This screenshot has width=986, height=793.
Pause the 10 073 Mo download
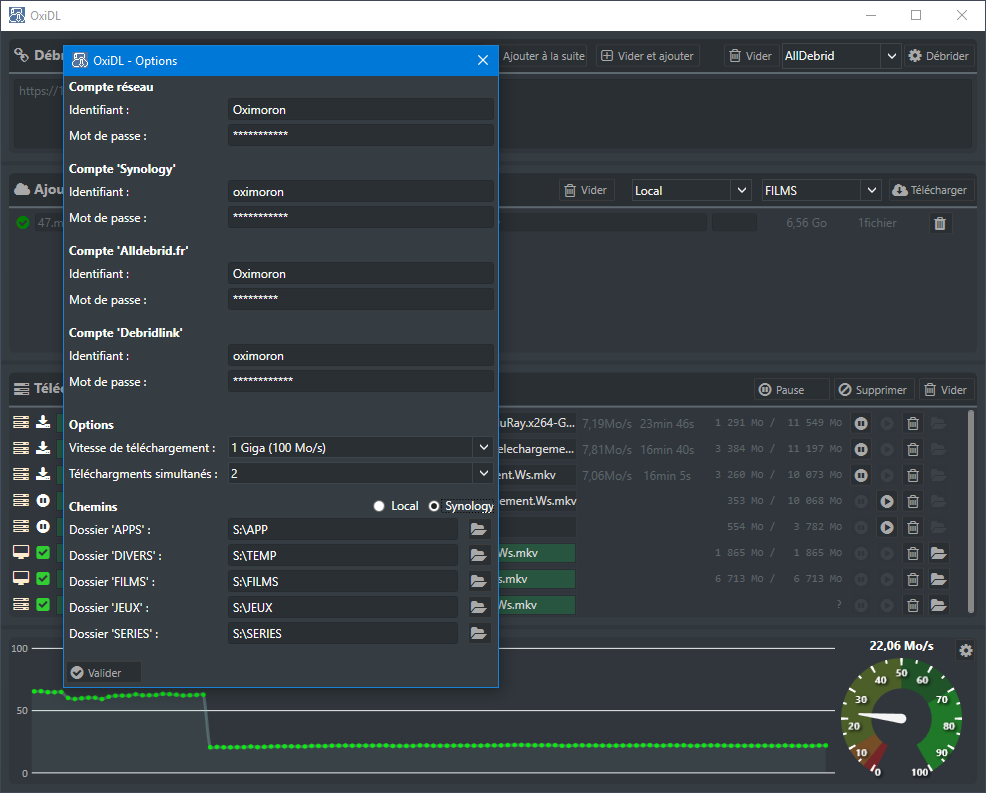tap(861, 475)
